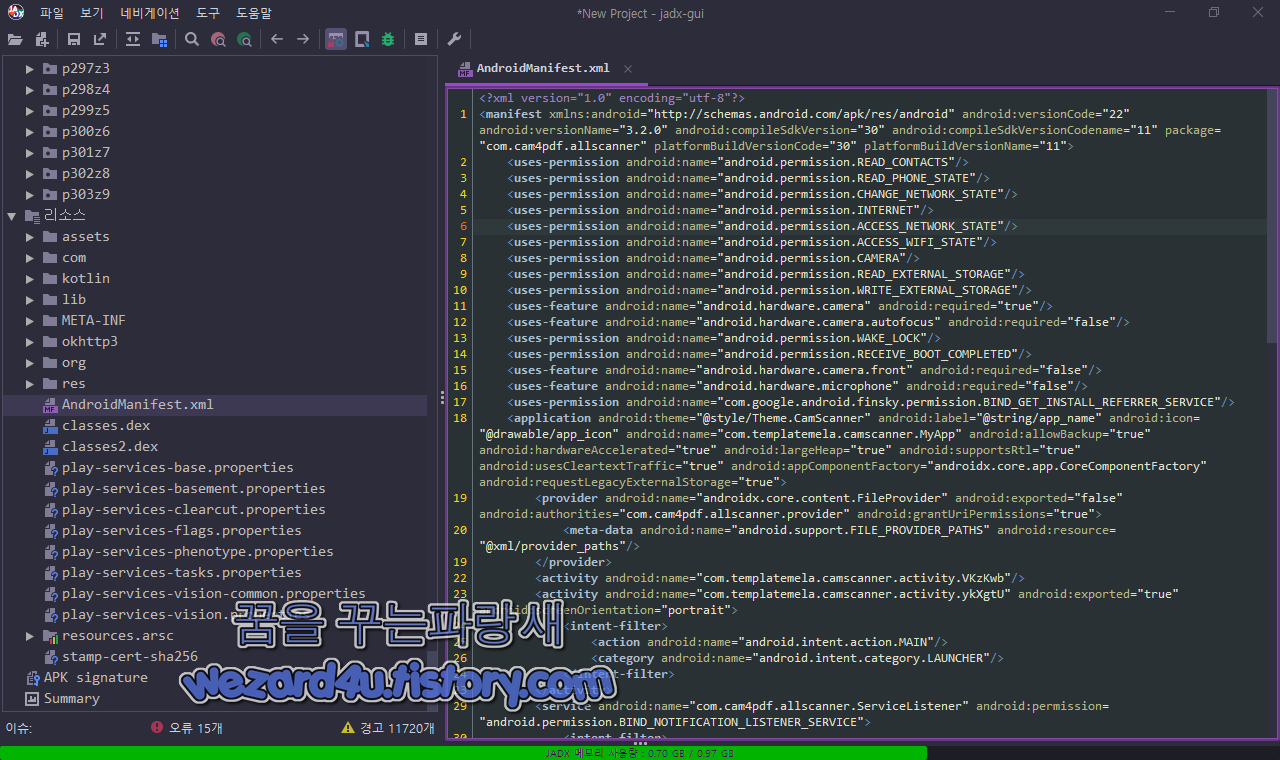Viewport: 1280px width, 760px height.
Task: Toggle the Deobfuscation toolbar button
Action: coord(336,39)
